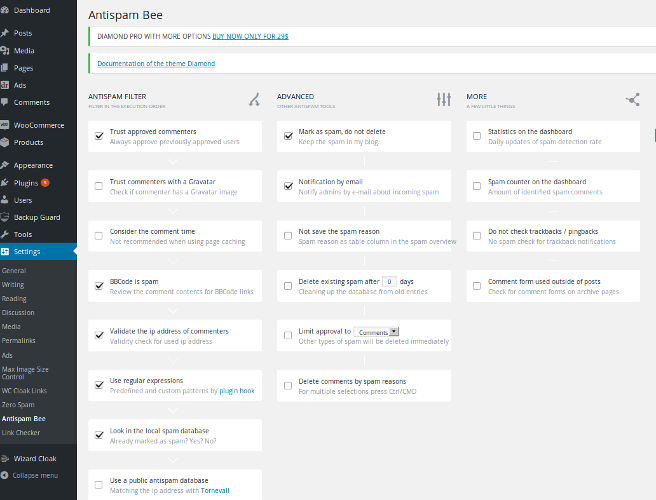Click the WooCommerce menu label
The image size is (656, 500).
pos(39,125)
